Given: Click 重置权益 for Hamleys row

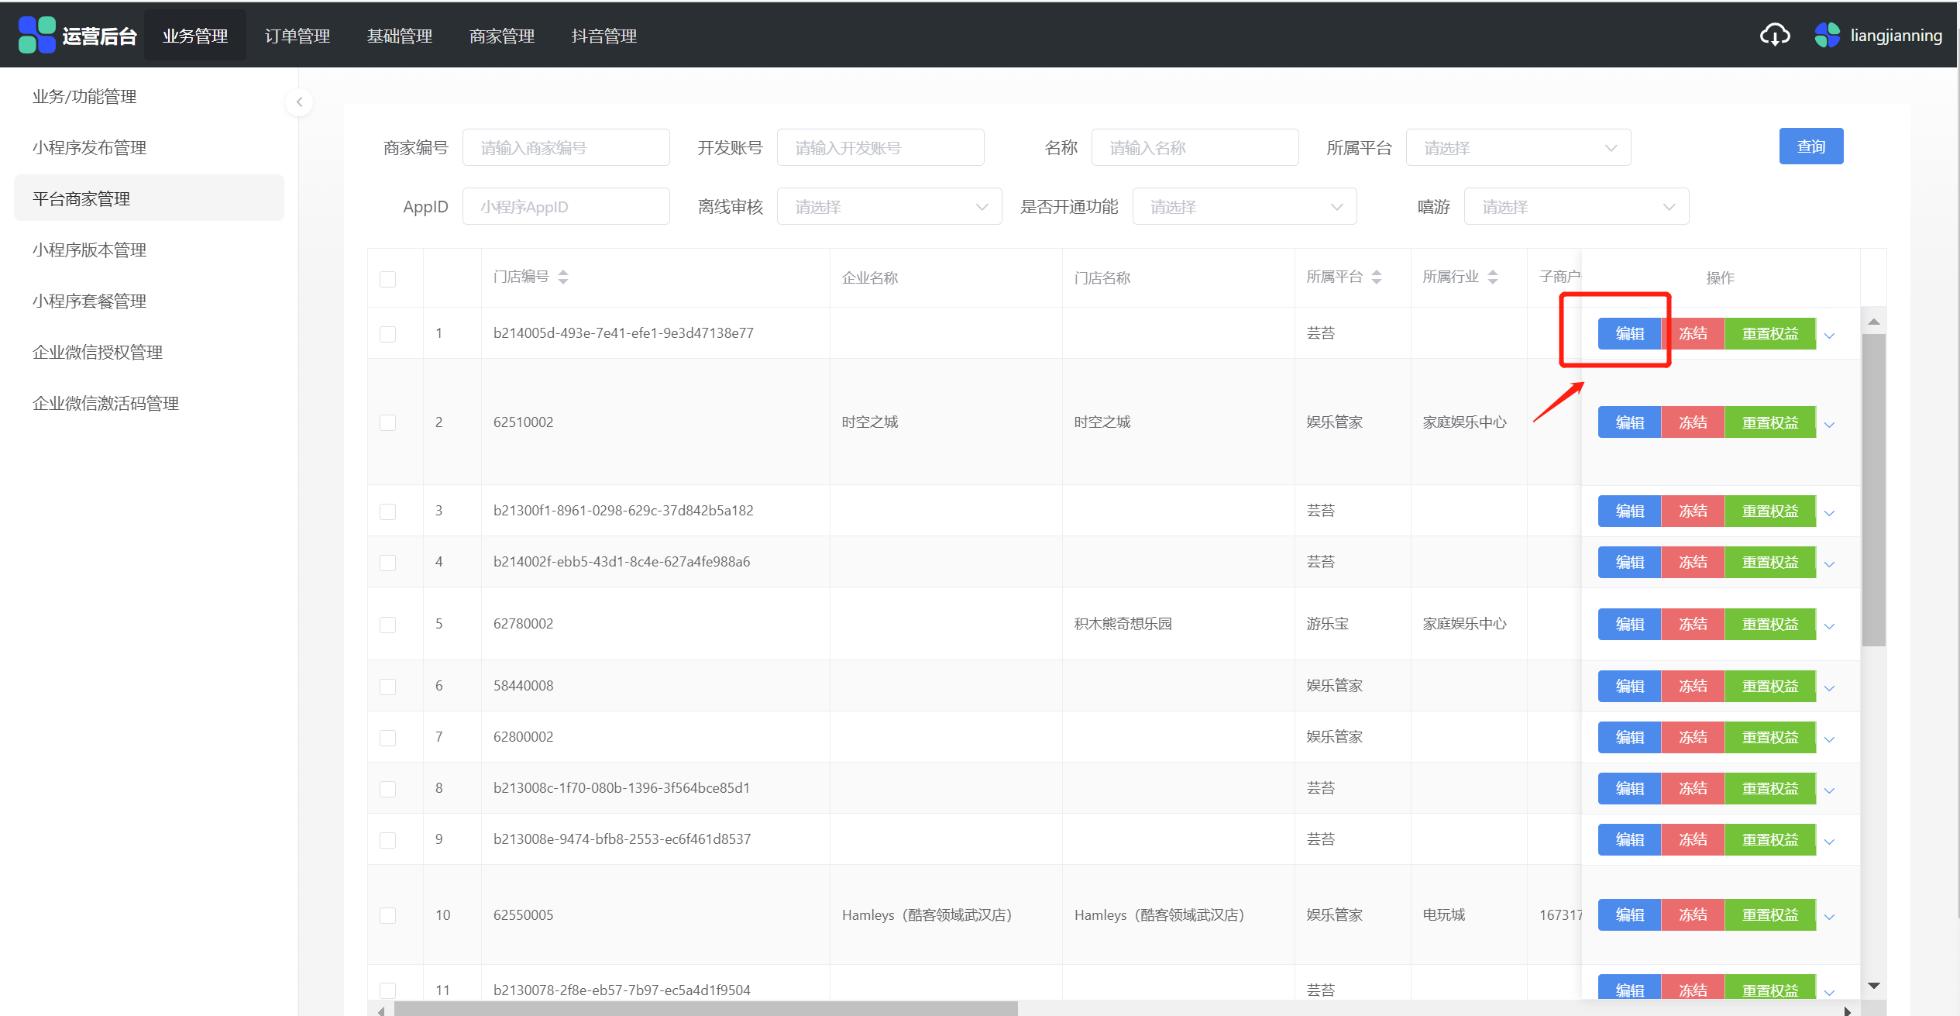Looking at the screenshot, I should coord(1770,916).
